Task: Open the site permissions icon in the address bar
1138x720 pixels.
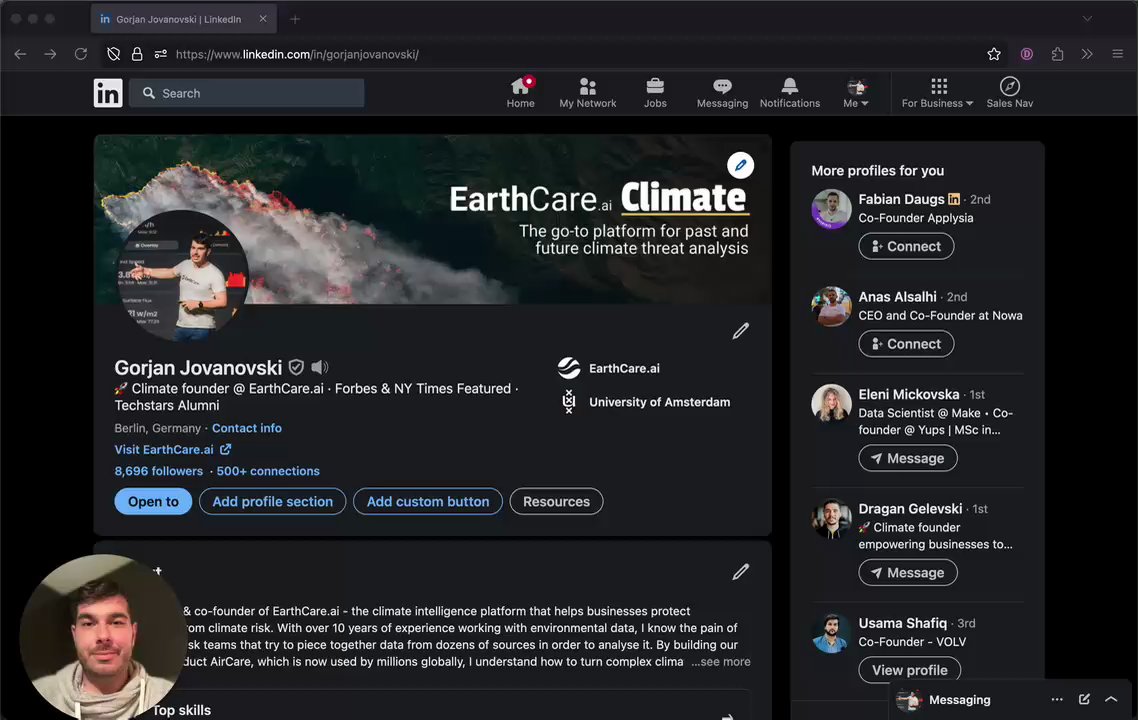Action: pos(160,54)
